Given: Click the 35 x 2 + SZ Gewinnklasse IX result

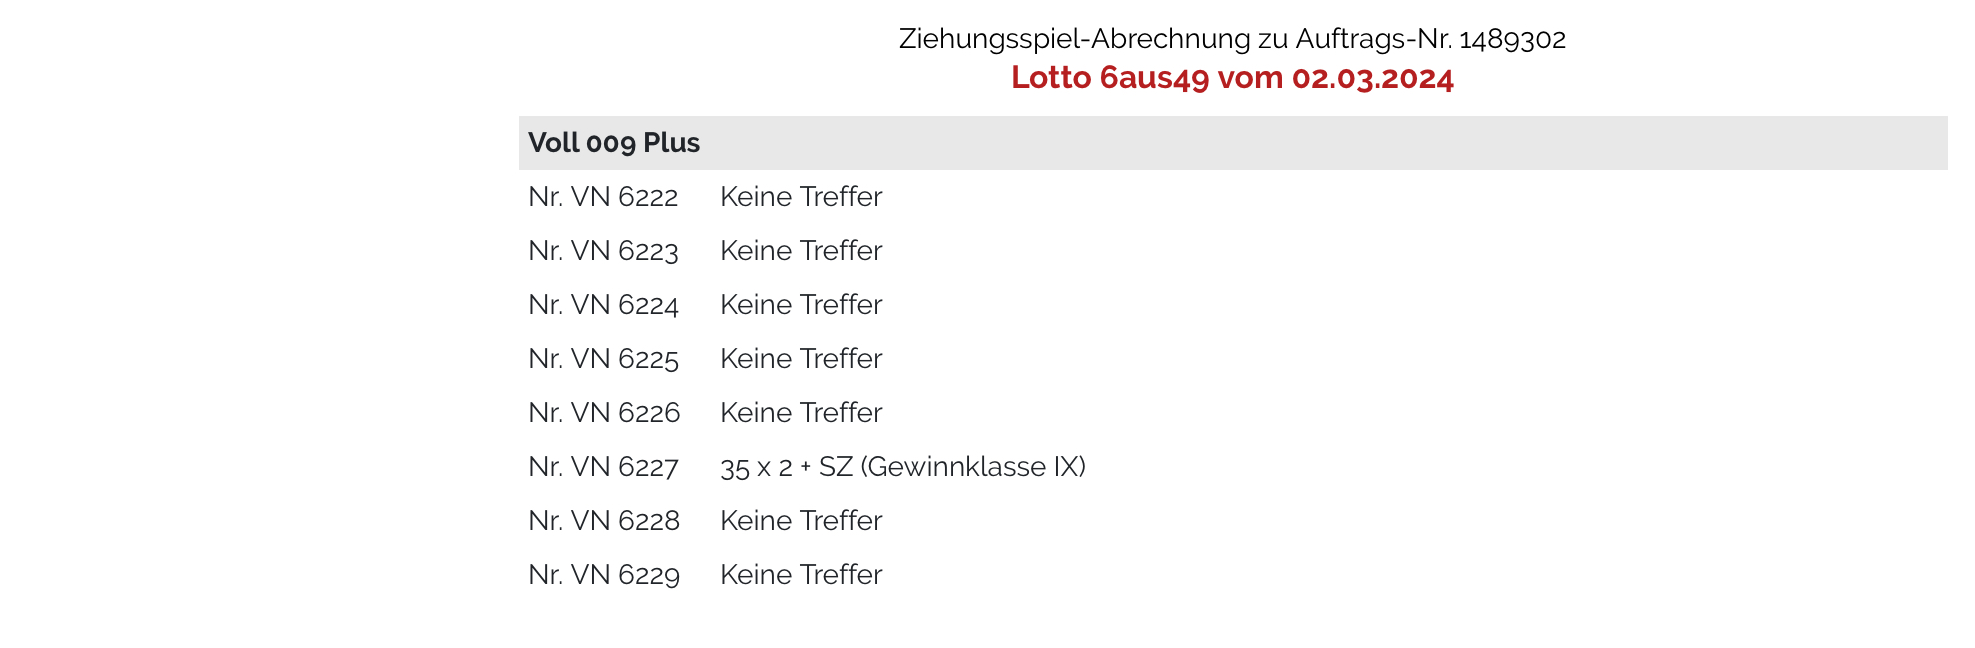Looking at the screenshot, I should point(903,467).
